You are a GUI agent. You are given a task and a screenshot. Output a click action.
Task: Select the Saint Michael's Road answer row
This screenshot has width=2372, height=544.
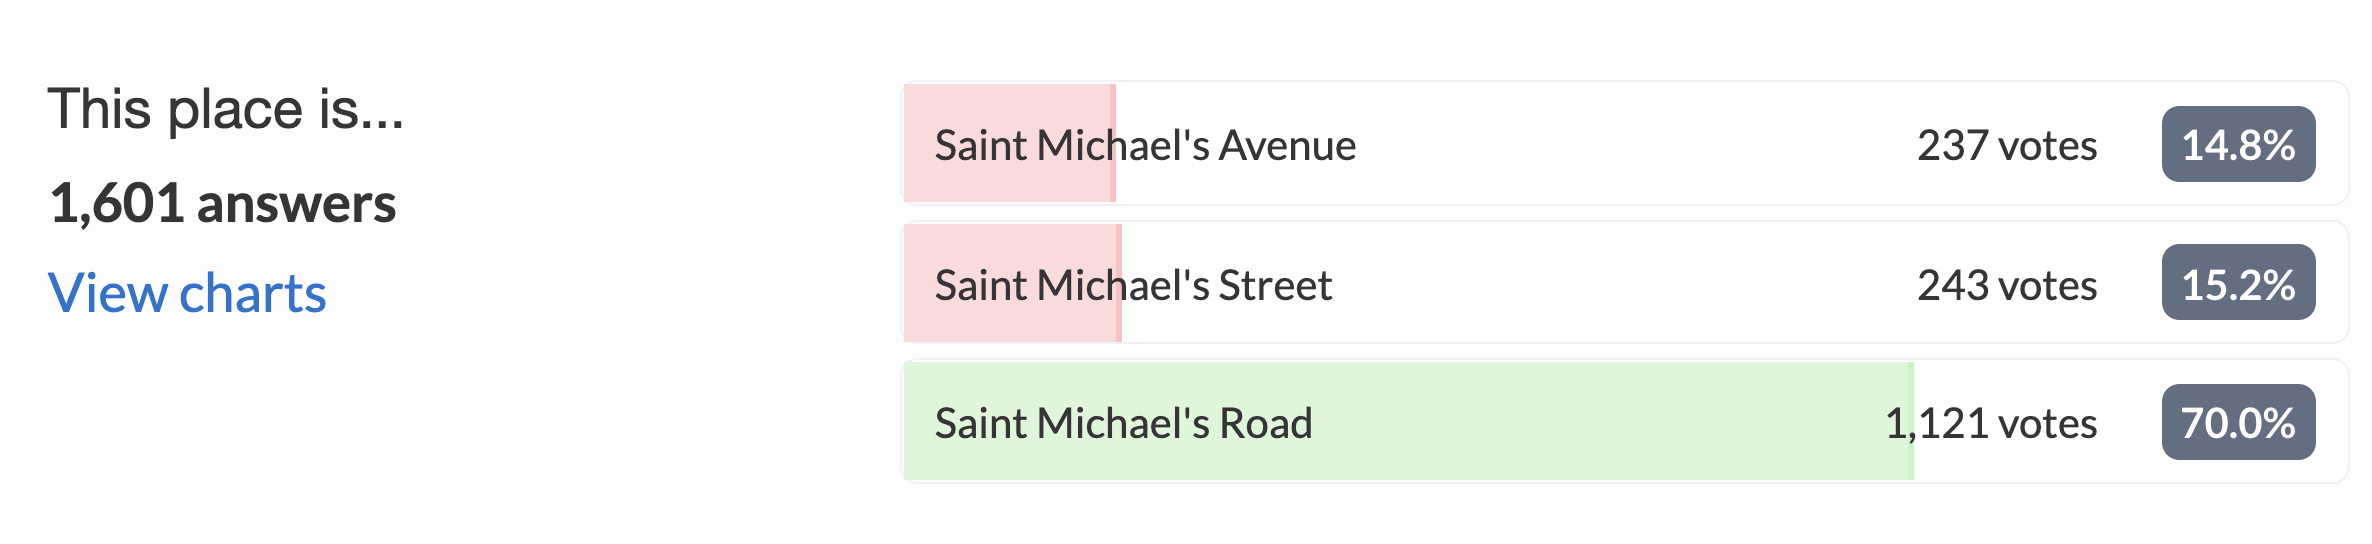1625,421
